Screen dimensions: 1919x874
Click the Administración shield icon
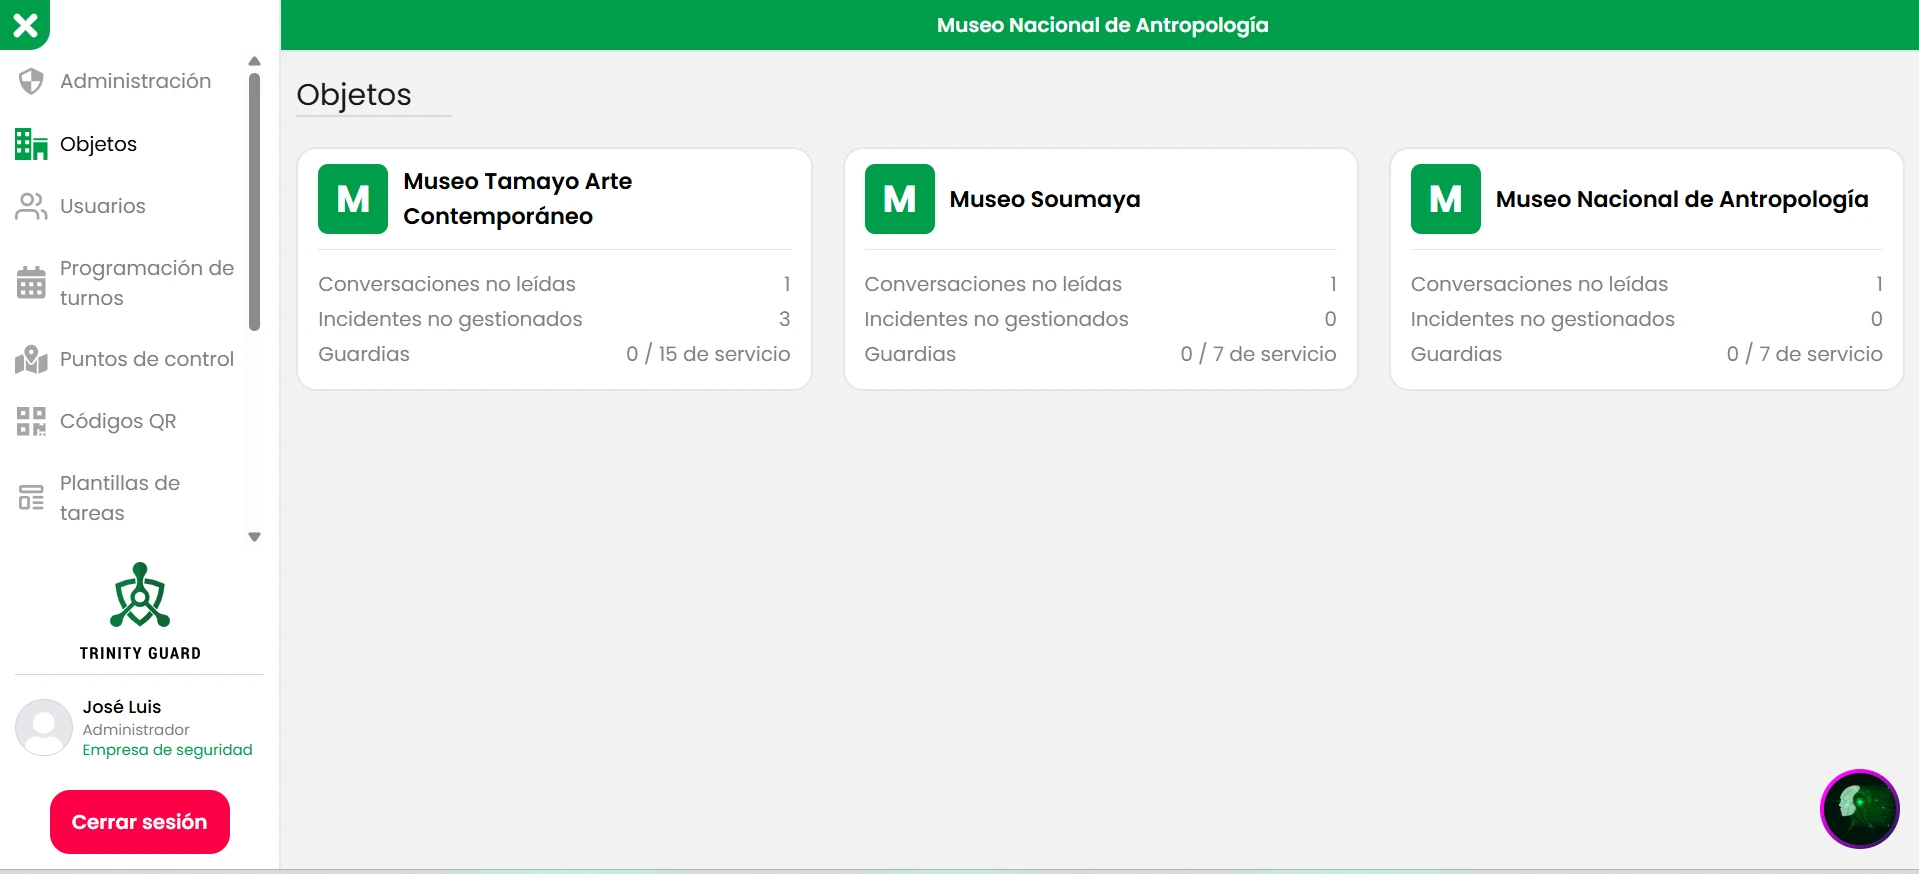coord(31,81)
